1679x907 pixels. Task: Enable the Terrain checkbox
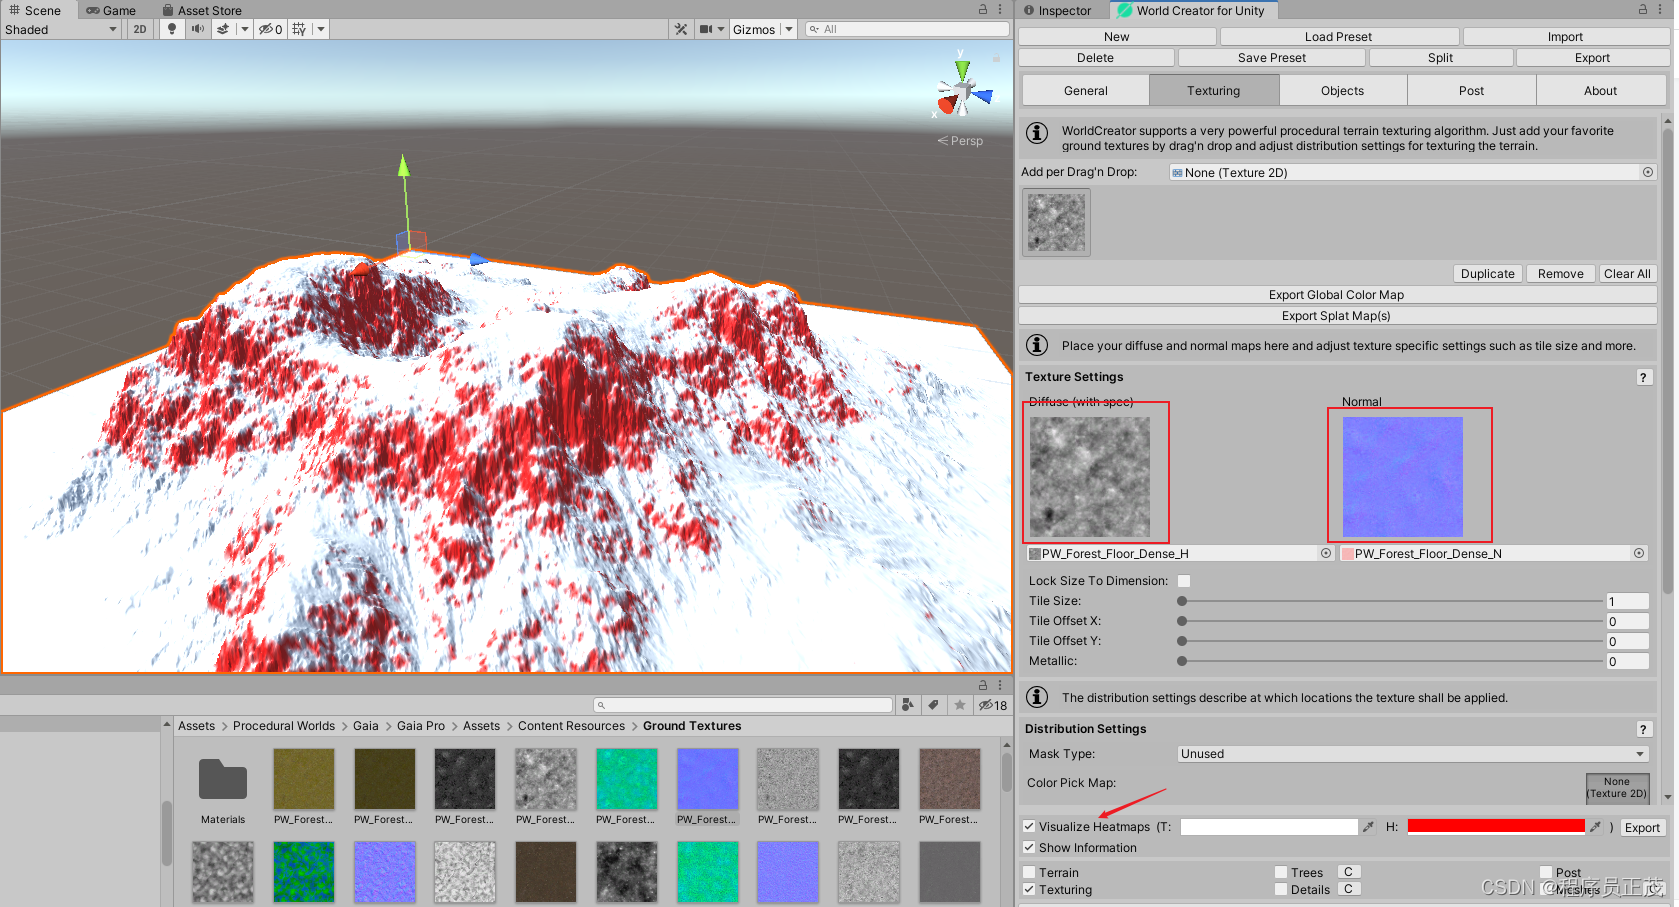pyautogui.click(x=1029, y=871)
